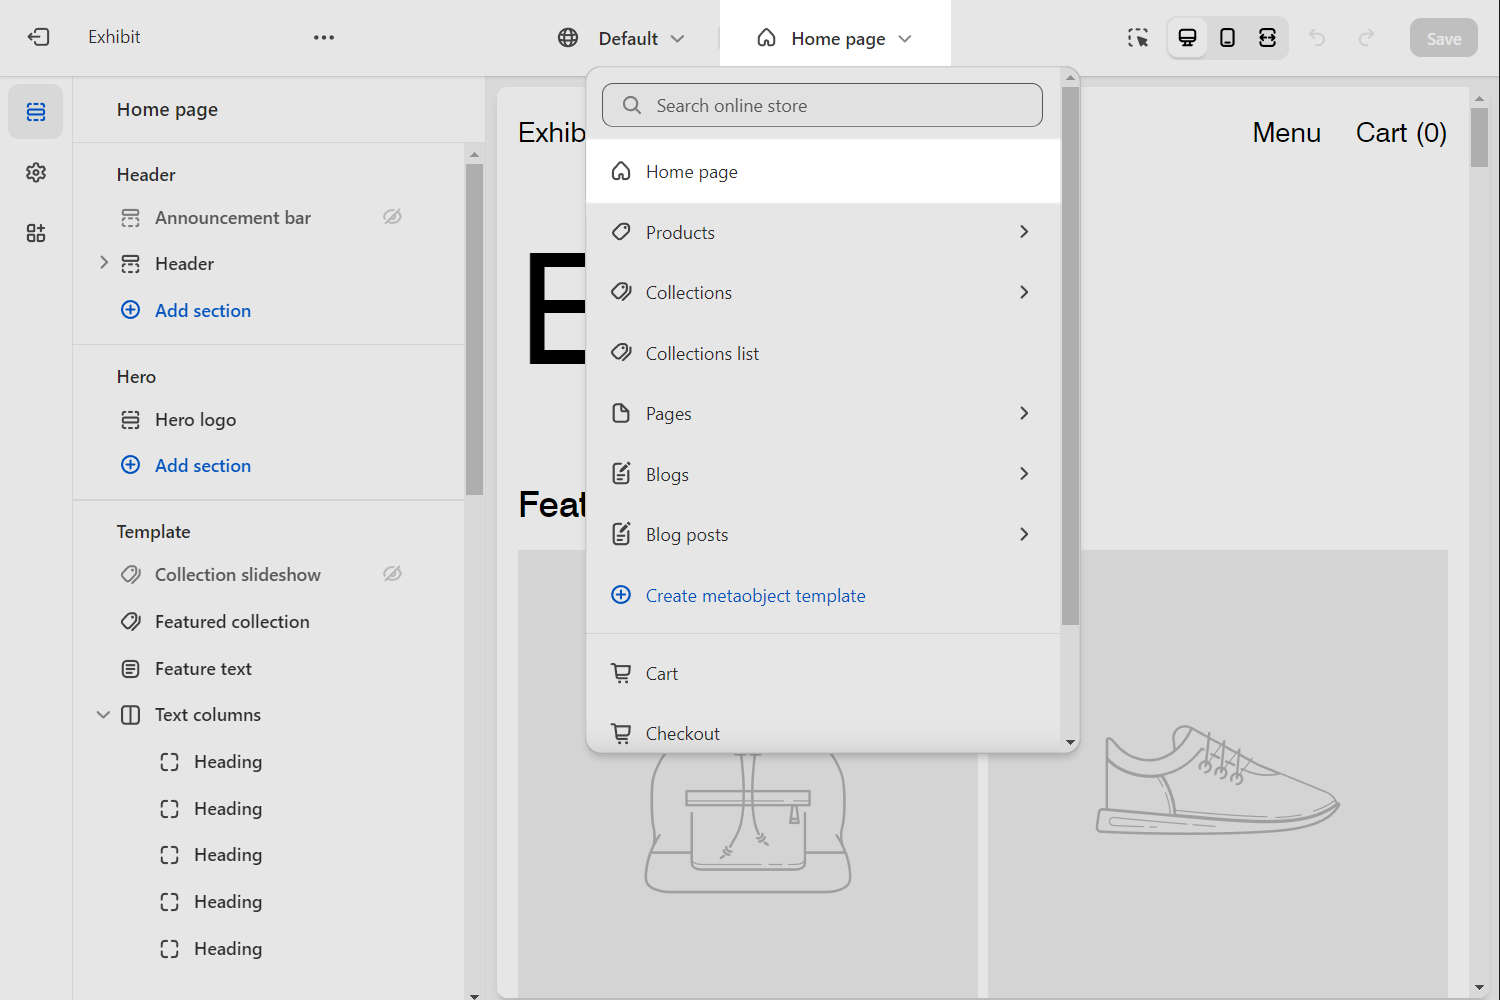The width and height of the screenshot is (1500, 1000).
Task: Click the sidebar sections scrollbar thumb
Action: pyautogui.click(x=474, y=329)
